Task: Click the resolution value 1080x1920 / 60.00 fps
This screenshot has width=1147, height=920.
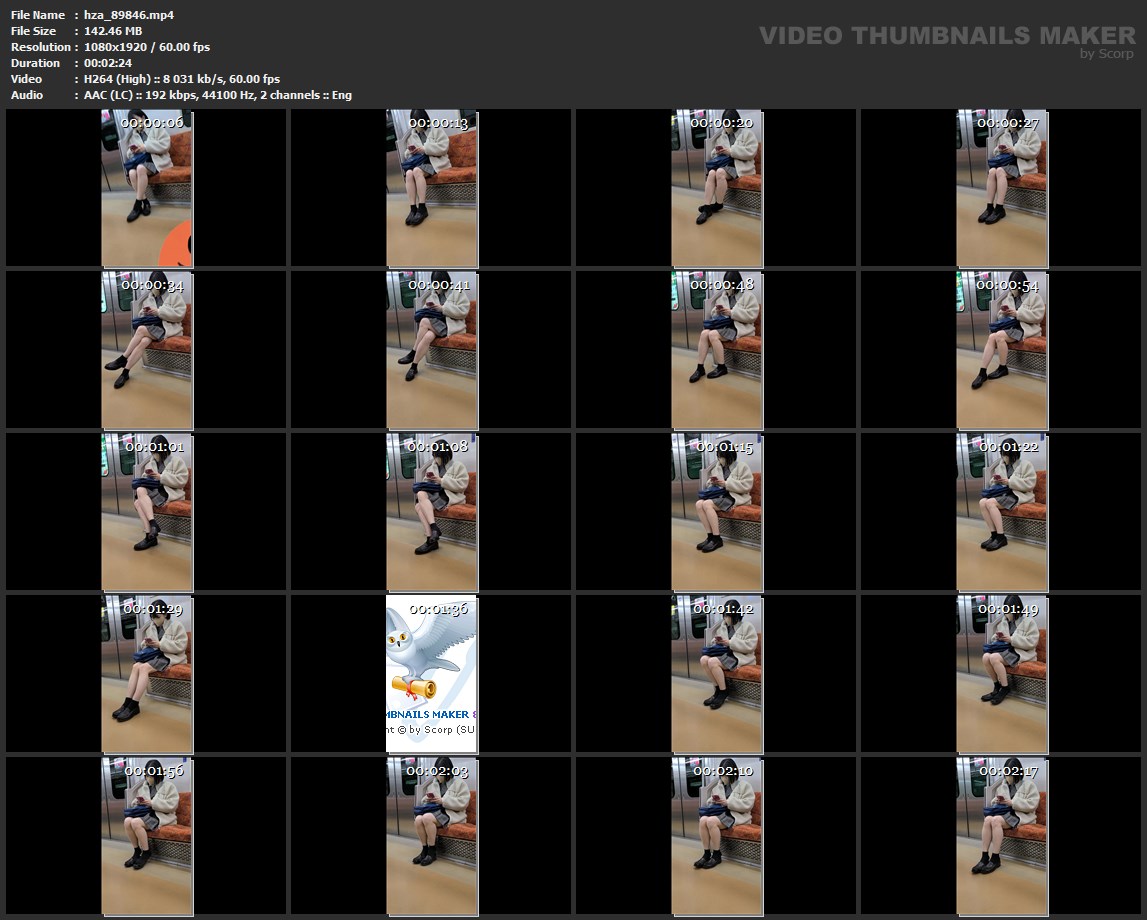Action: (x=147, y=47)
